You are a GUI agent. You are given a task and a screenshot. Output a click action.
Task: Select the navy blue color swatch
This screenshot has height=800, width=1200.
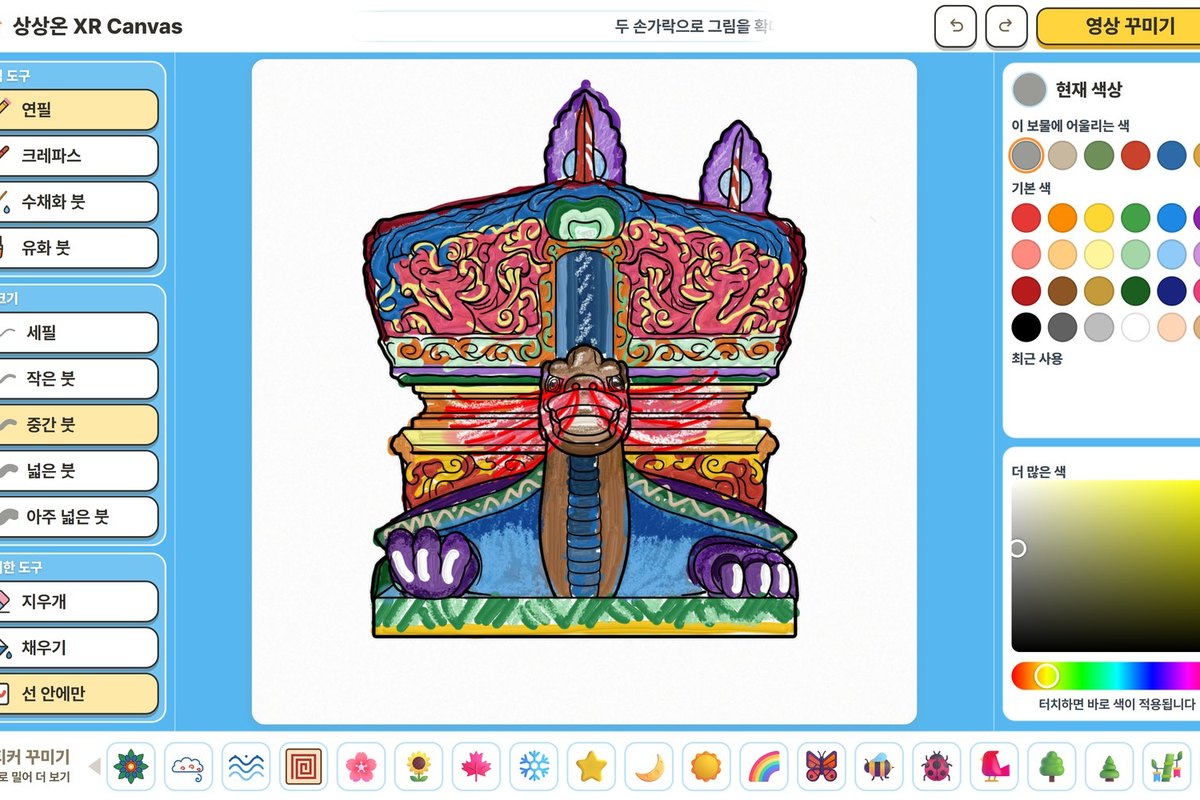(x=1171, y=291)
